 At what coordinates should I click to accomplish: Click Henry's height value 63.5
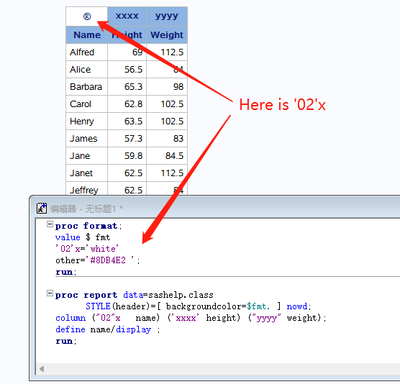(133, 121)
